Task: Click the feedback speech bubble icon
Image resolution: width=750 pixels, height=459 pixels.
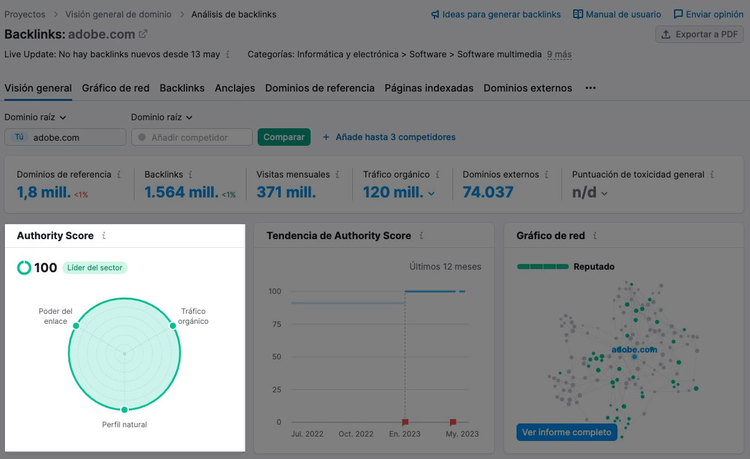Action: pyautogui.click(x=678, y=14)
